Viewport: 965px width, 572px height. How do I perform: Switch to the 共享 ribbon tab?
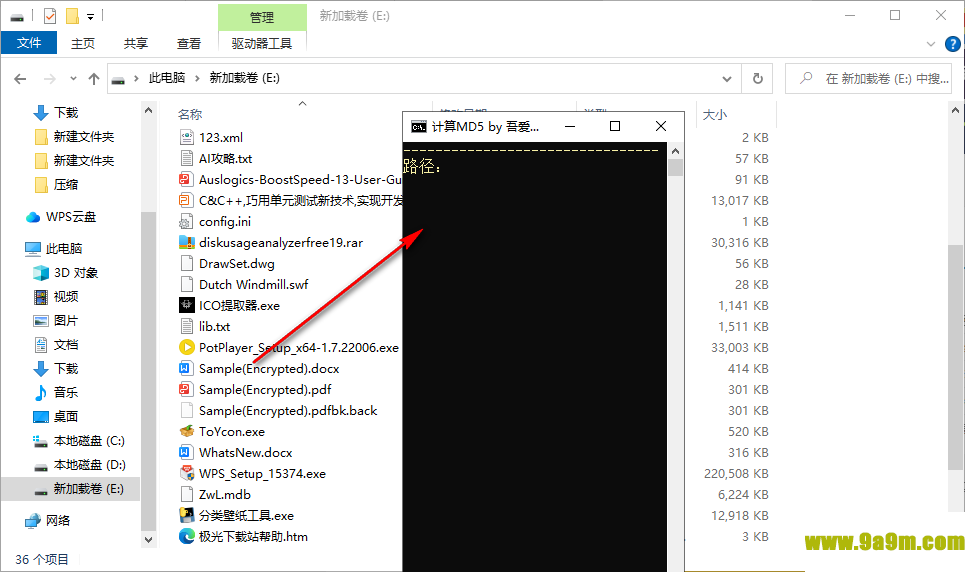point(135,43)
